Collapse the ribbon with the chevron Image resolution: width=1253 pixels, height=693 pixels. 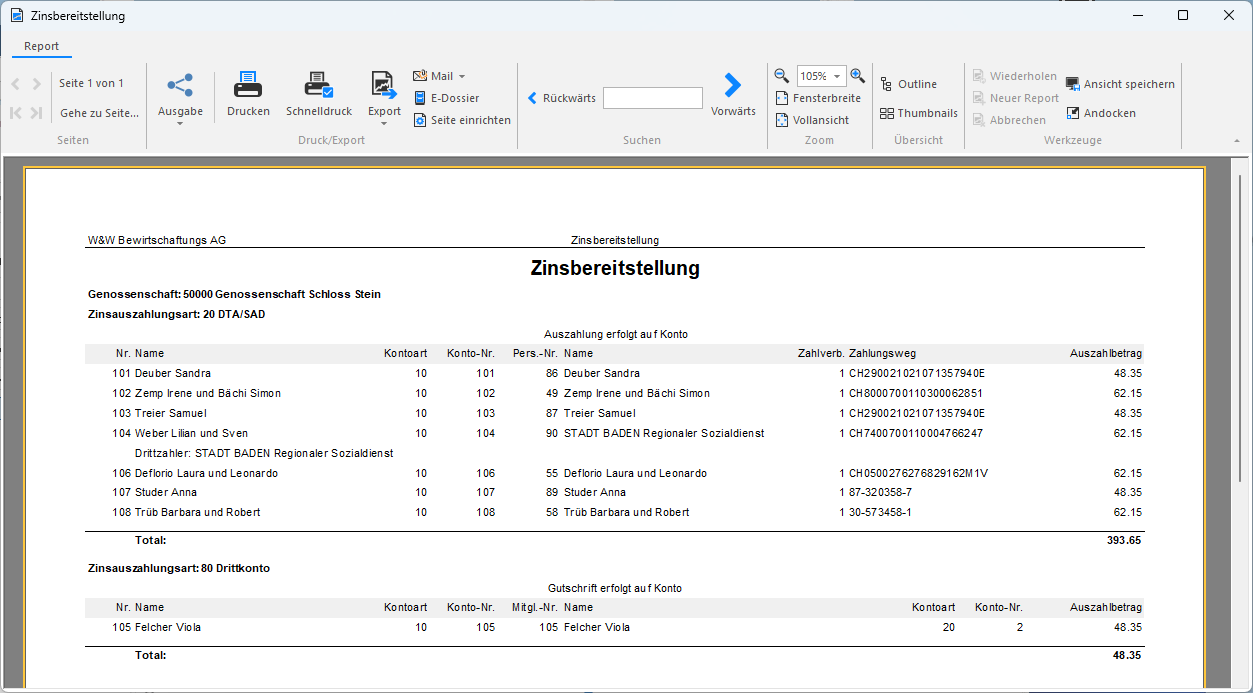[1237, 141]
